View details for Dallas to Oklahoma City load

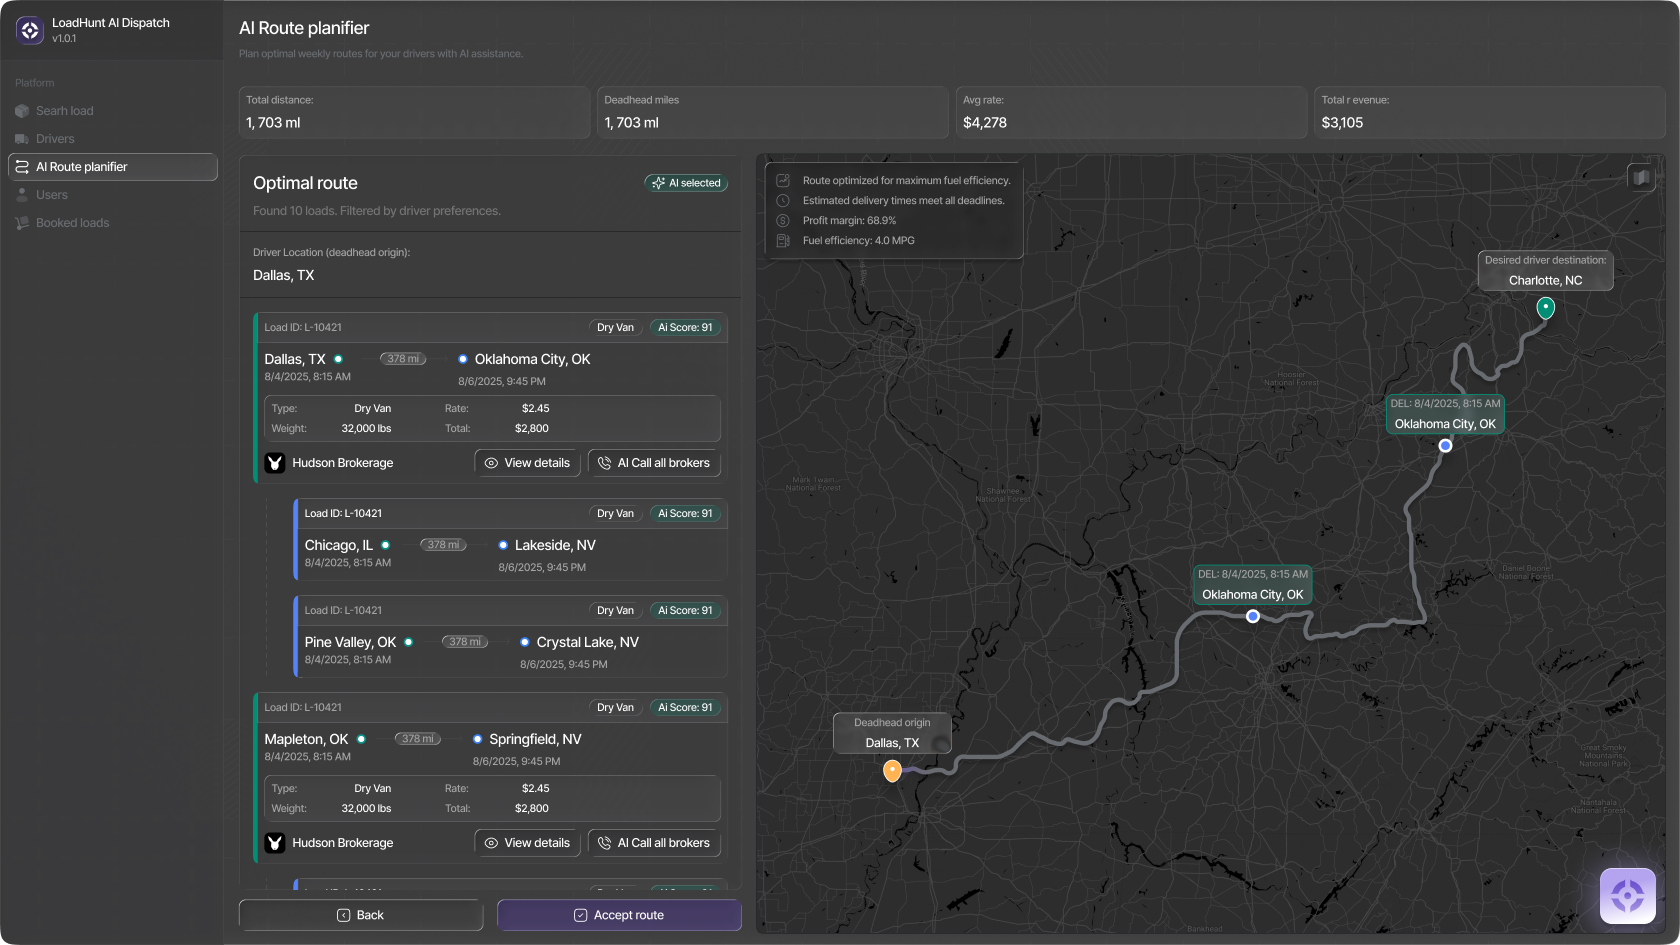(527, 463)
